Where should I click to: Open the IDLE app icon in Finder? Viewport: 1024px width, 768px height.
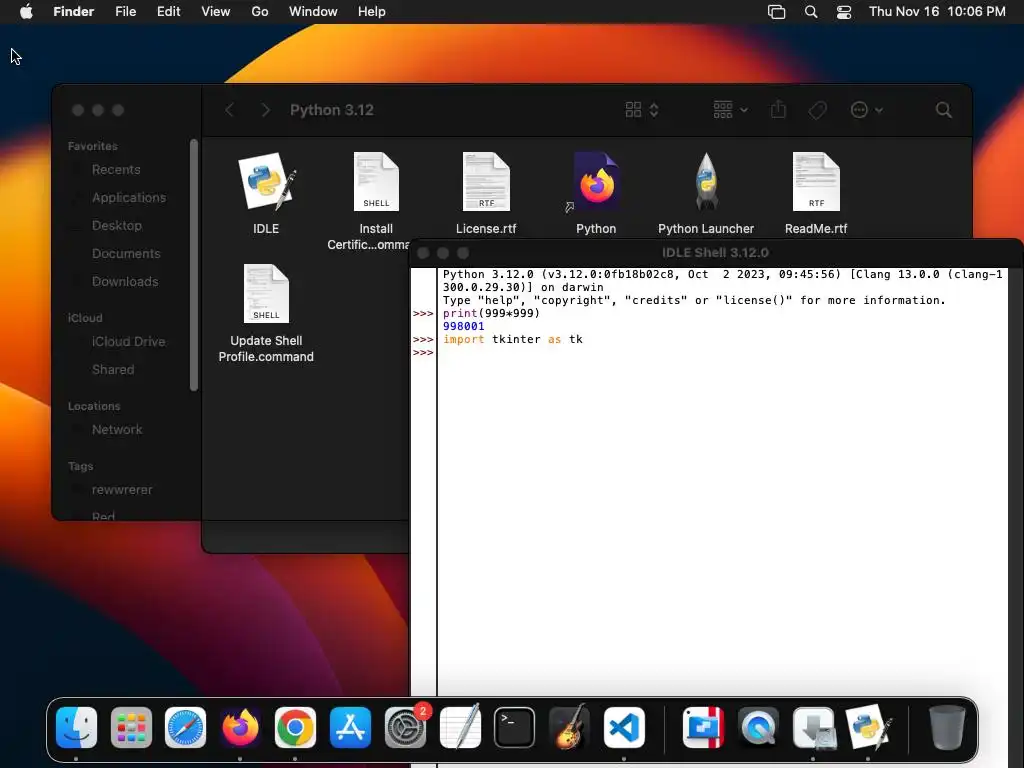click(x=266, y=182)
